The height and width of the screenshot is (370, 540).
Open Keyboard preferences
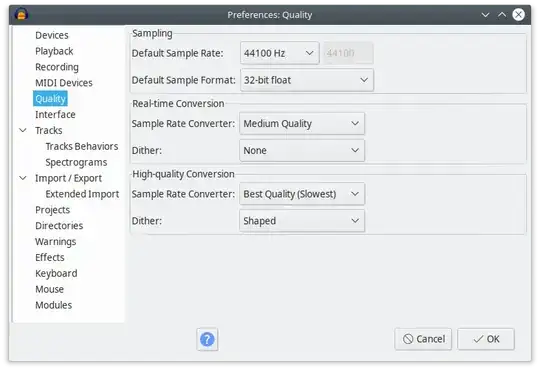coord(56,273)
